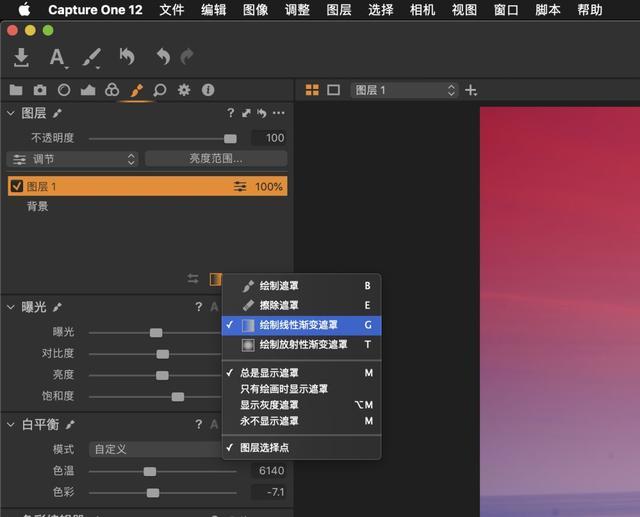This screenshot has width=640, height=517.
Task: Collapse the 曝光 panel section
Action: pos(12,307)
